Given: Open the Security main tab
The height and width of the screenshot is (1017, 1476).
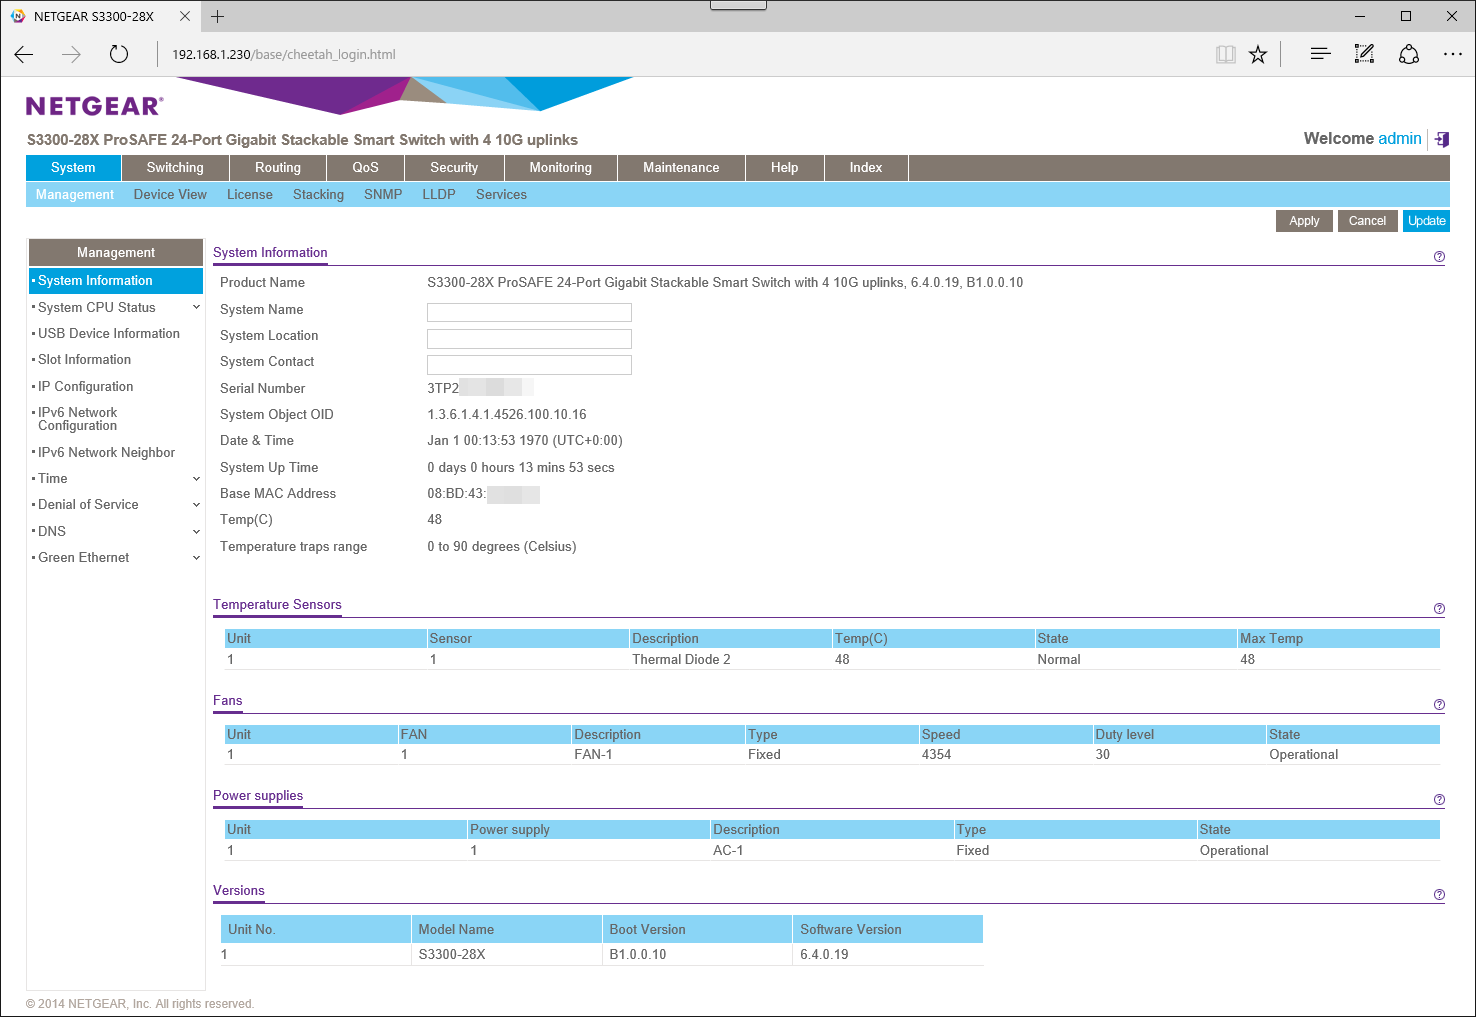Looking at the screenshot, I should pyautogui.click(x=454, y=168).
